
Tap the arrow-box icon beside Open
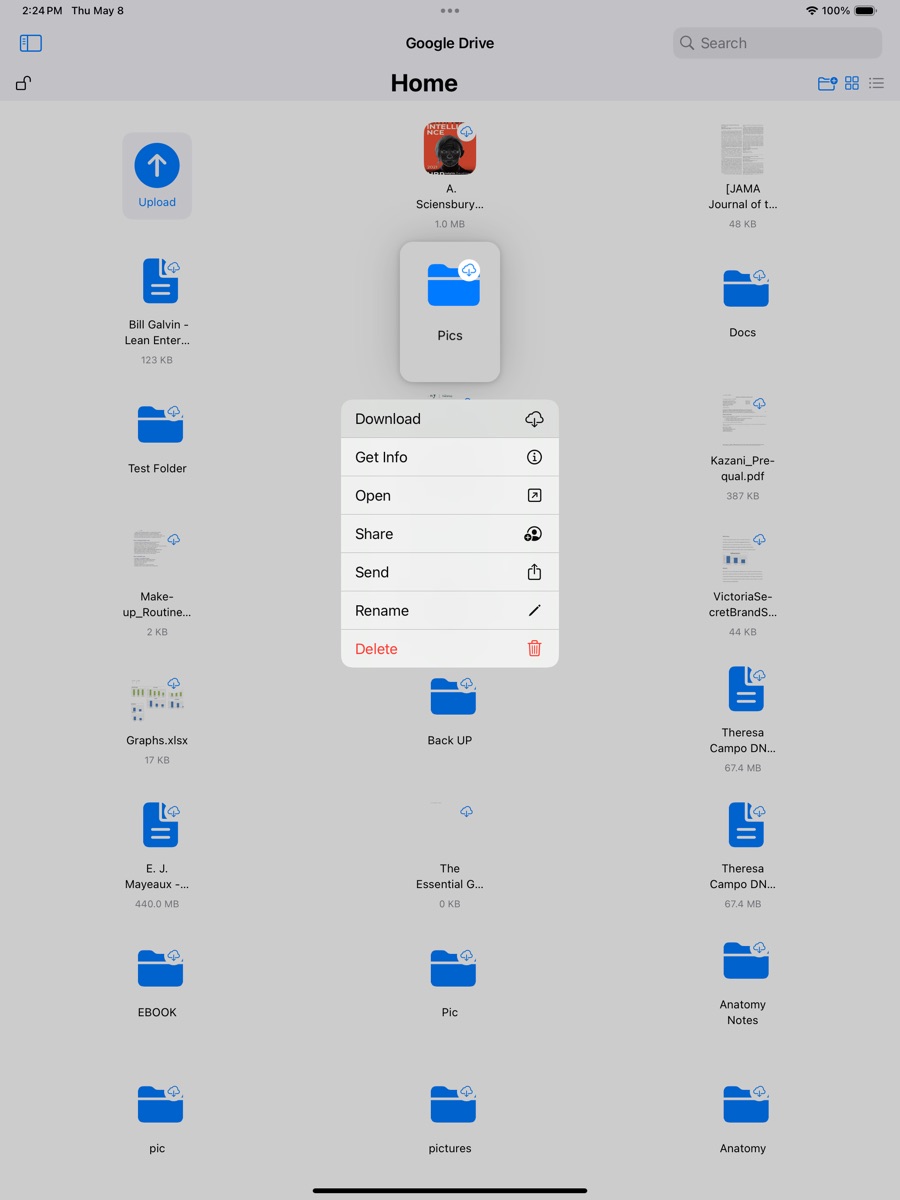tap(534, 495)
